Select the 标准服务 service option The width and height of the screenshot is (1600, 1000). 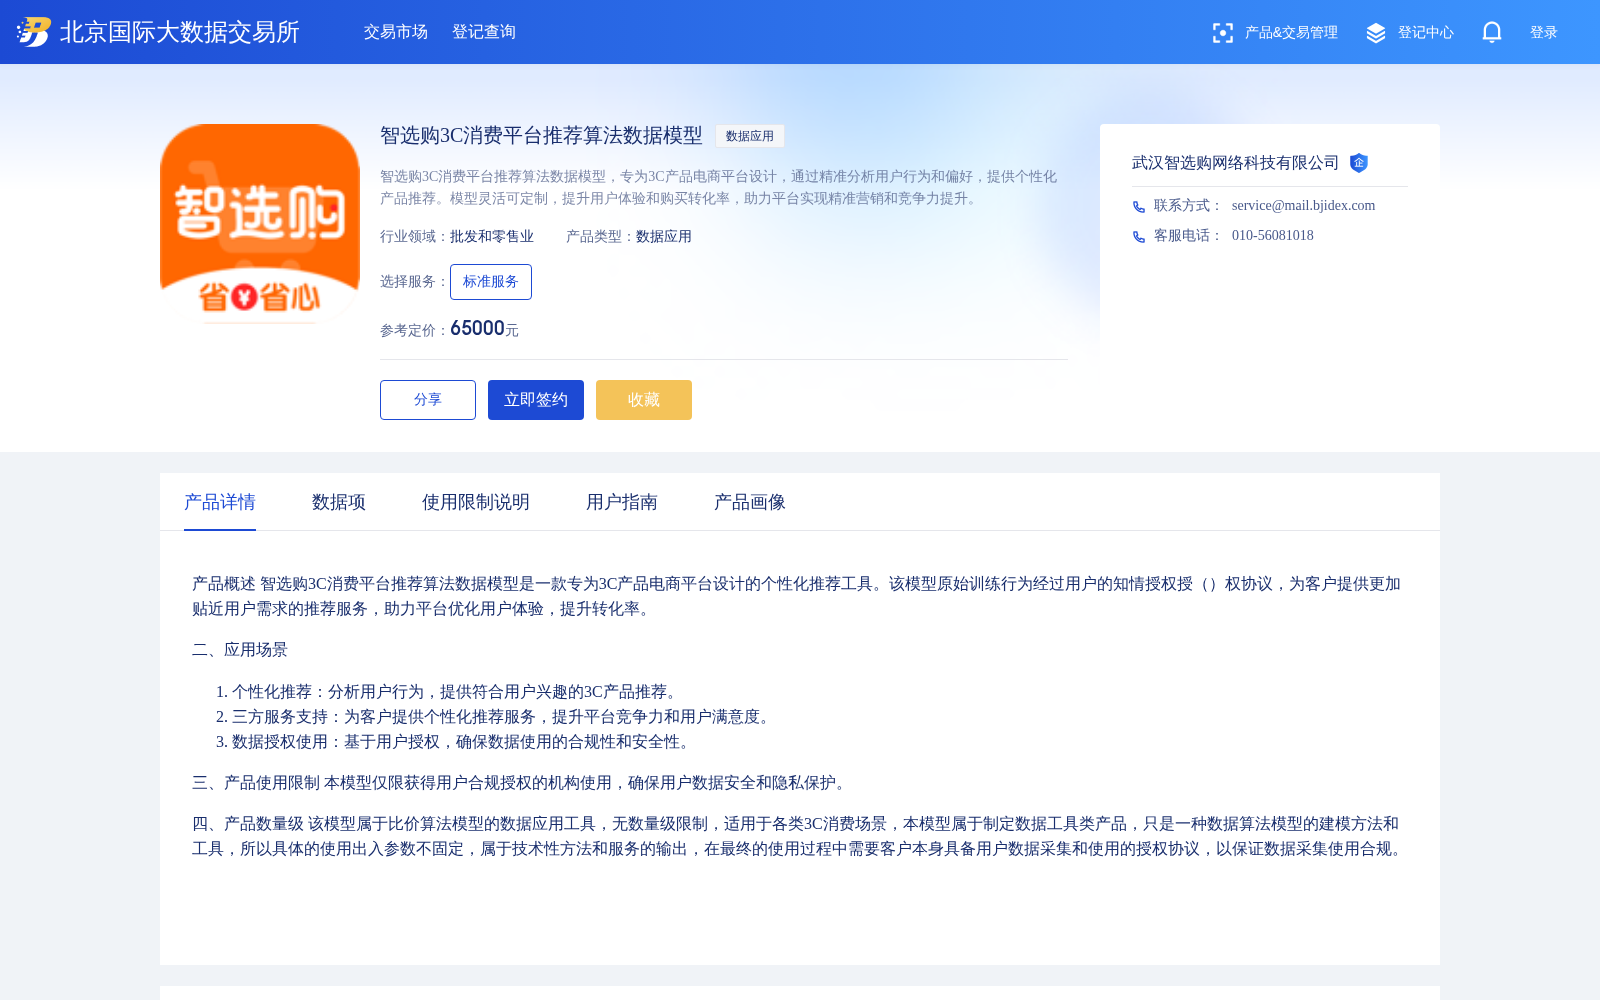point(491,282)
